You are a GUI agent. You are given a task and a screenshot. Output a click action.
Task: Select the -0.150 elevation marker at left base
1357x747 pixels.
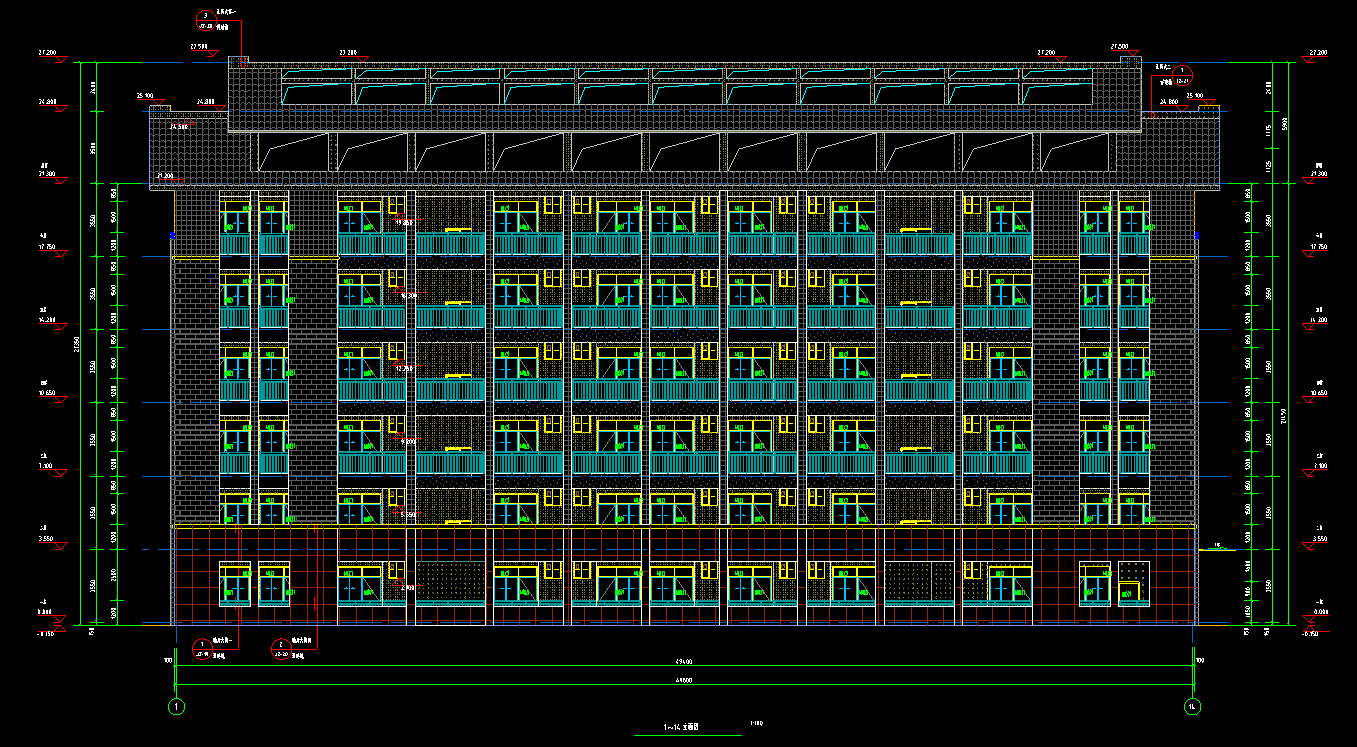tap(45, 634)
